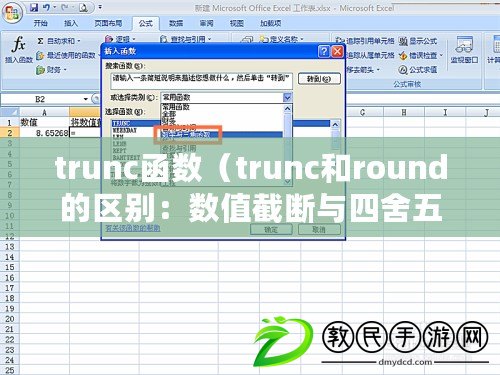Click 公式求值 tool
This screenshot has height=375, width=500.
[418, 70]
